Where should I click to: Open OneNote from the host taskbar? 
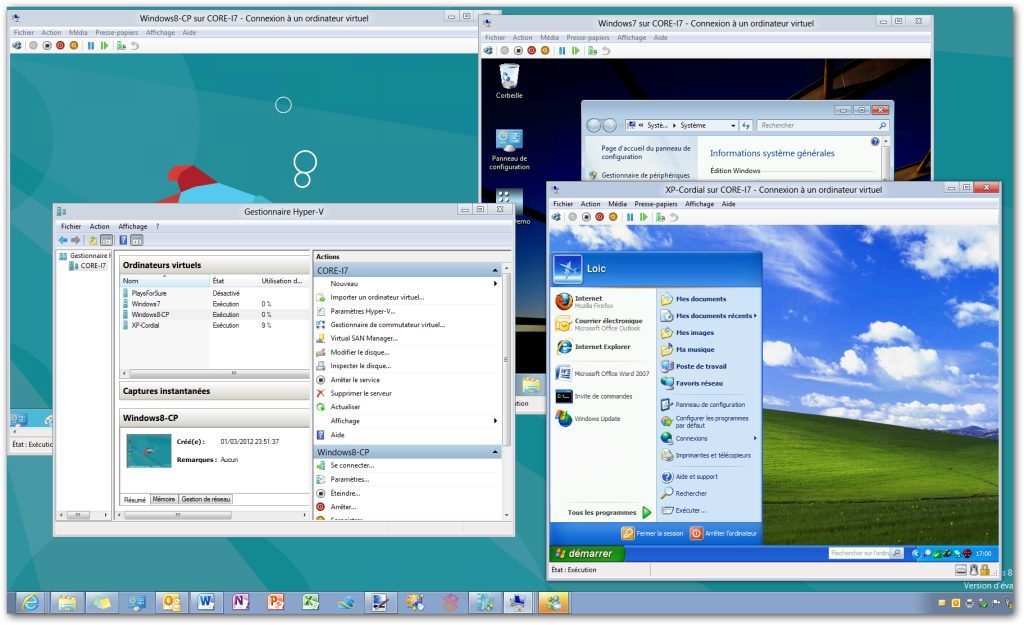click(x=240, y=603)
